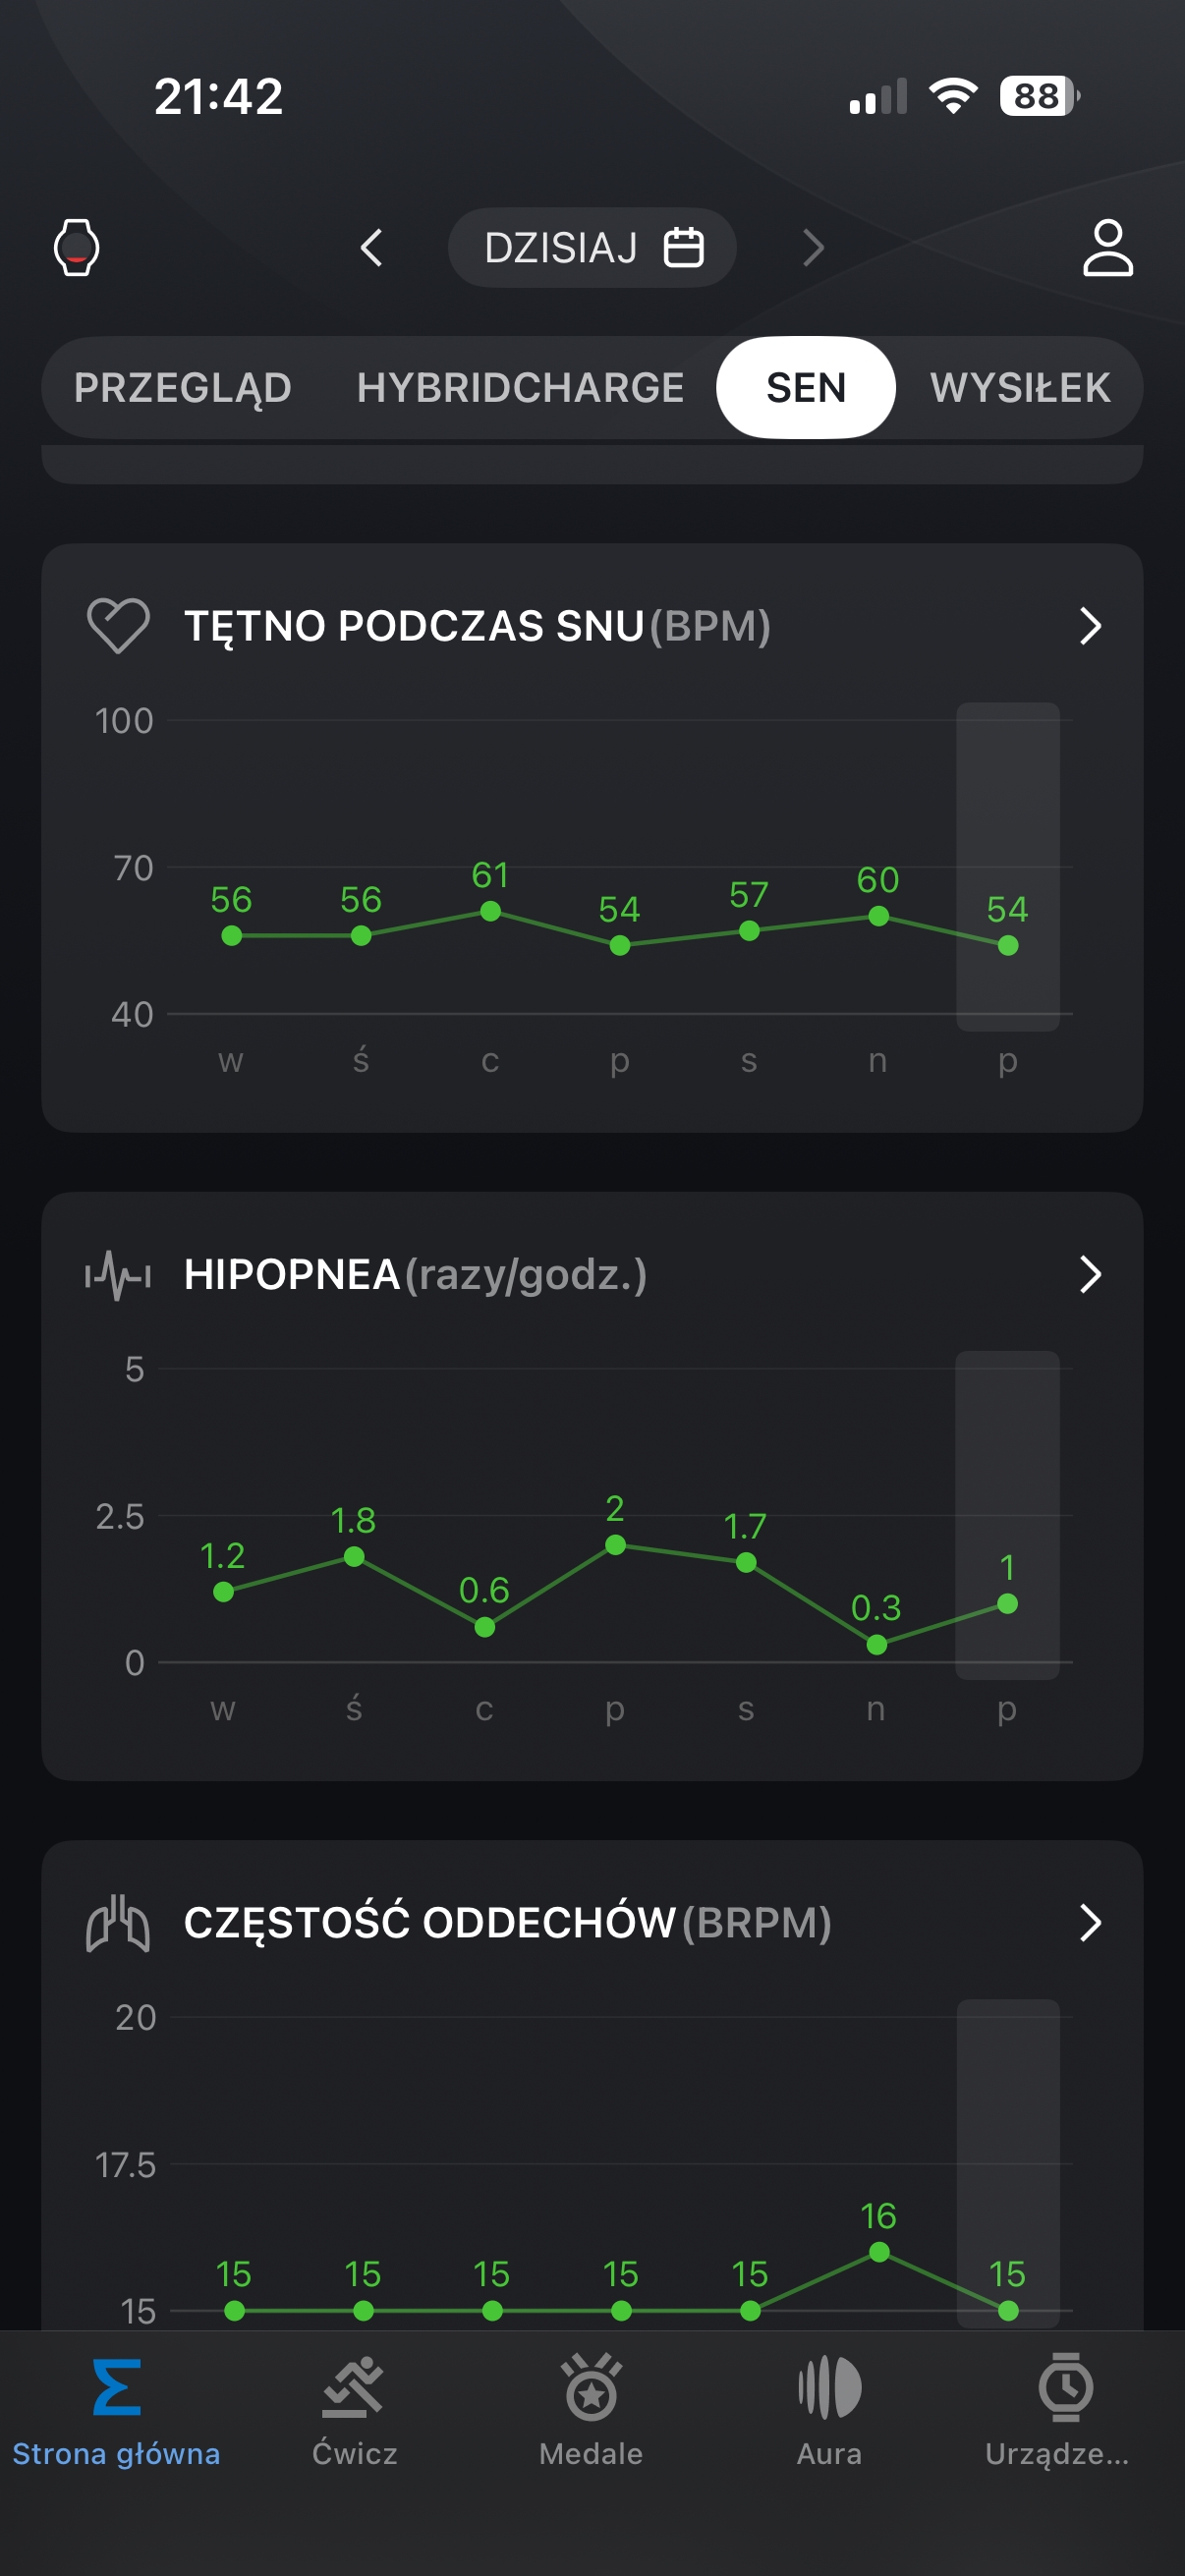The image size is (1185, 2576).
Task: Switch to the WYSIŁEK tab
Action: [1020, 388]
